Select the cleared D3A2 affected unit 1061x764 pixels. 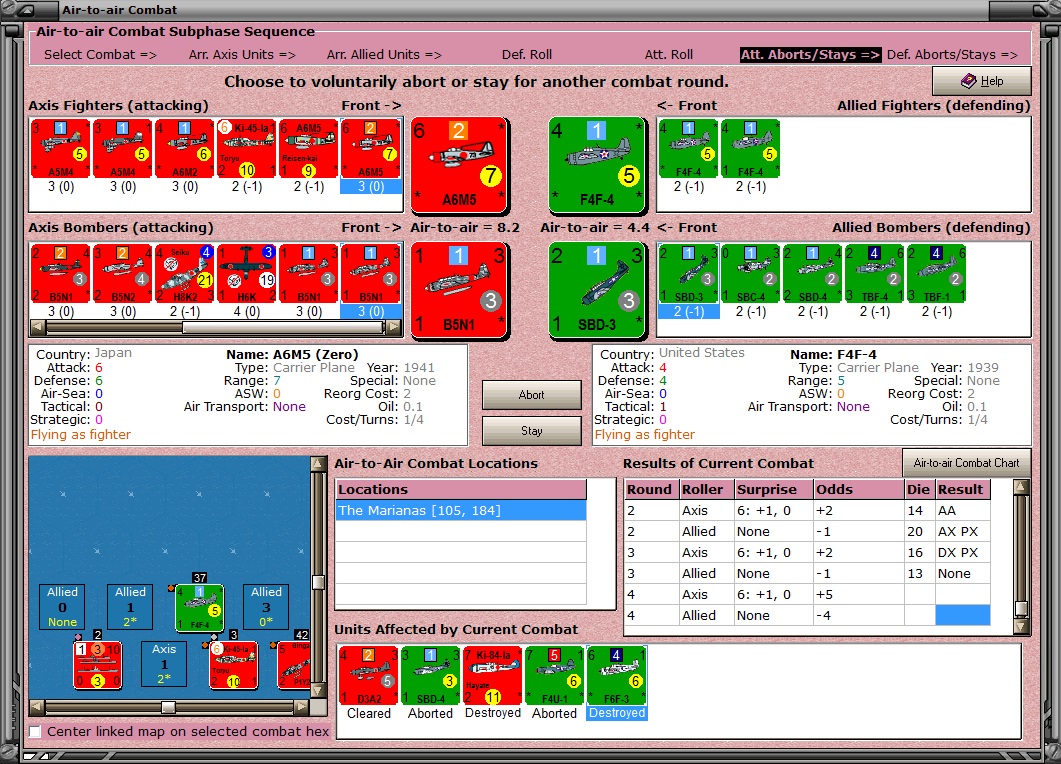point(369,675)
